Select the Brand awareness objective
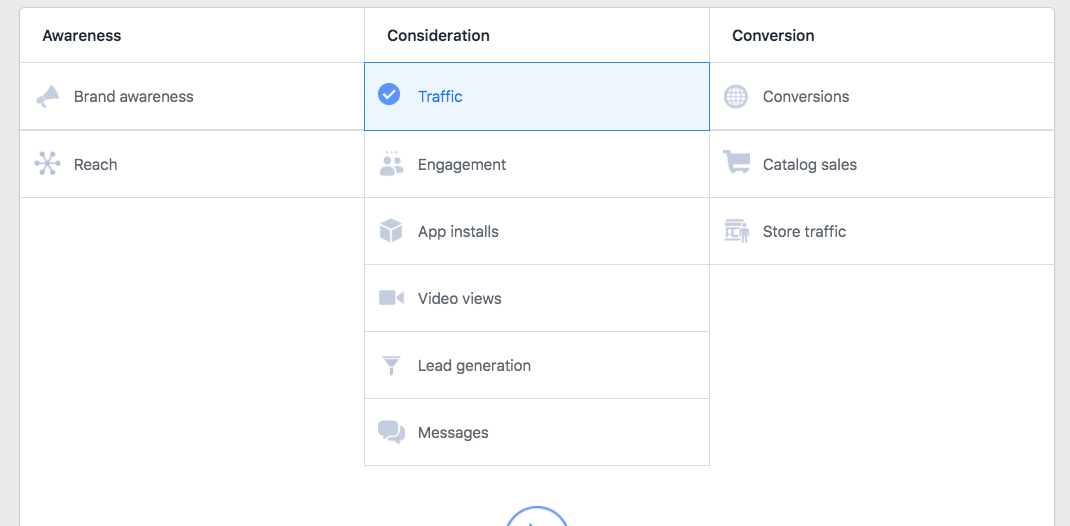1070x526 pixels. coord(133,97)
